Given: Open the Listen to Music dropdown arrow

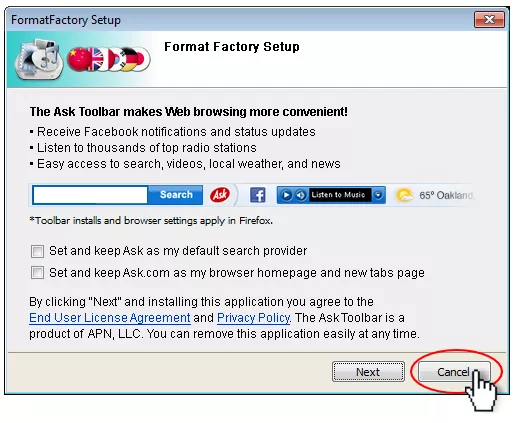Looking at the screenshot, I should point(378,195).
